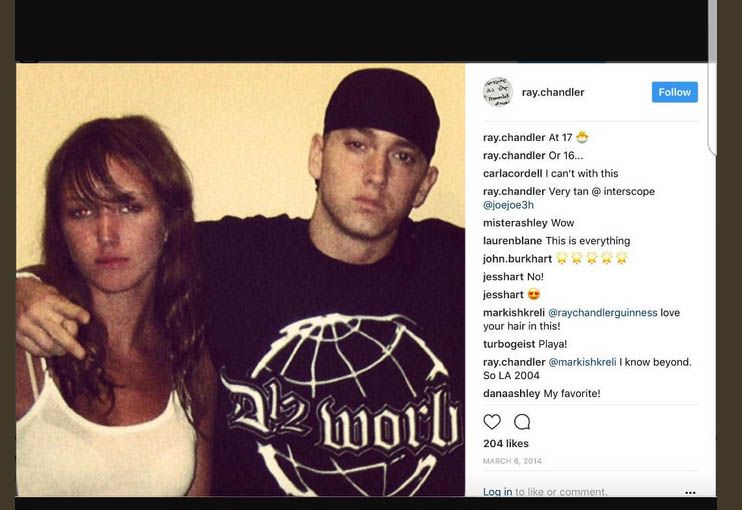Click the 204 likes count
Image resolution: width=742 pixels, height=510 pixels.
click(x=506, y=443)
